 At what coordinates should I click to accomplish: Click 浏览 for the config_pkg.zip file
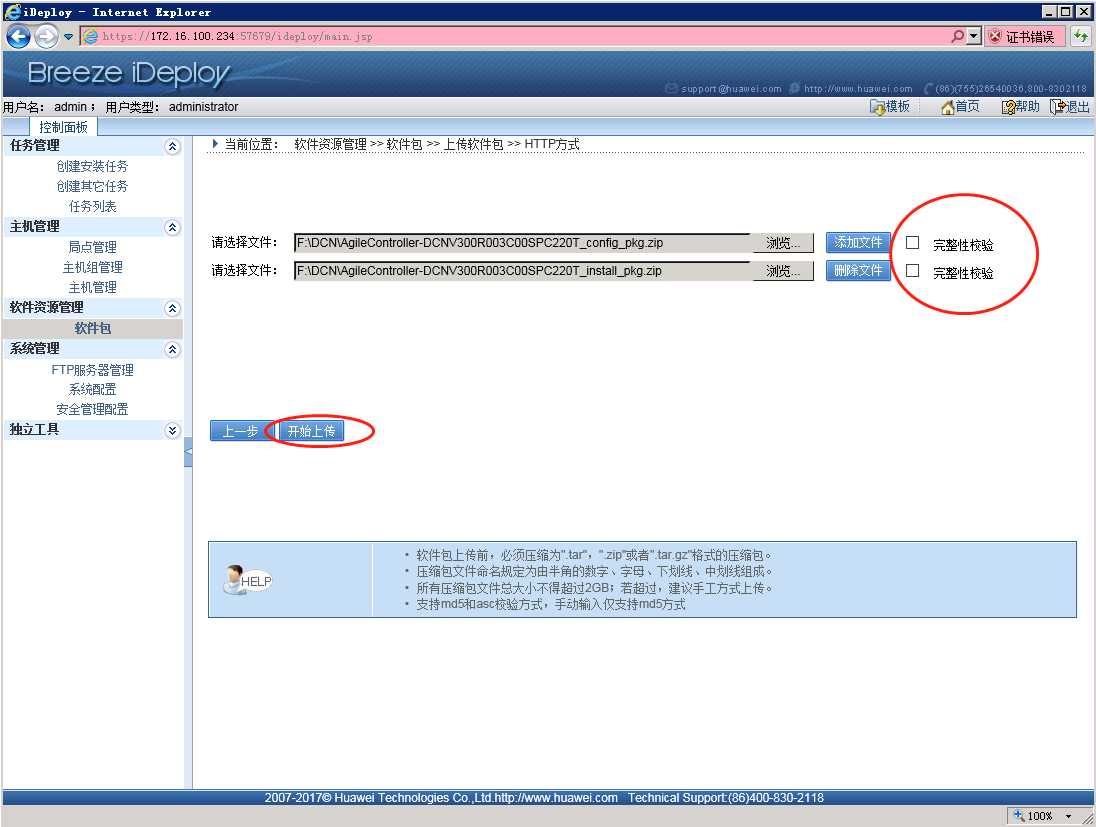point(783,243)
